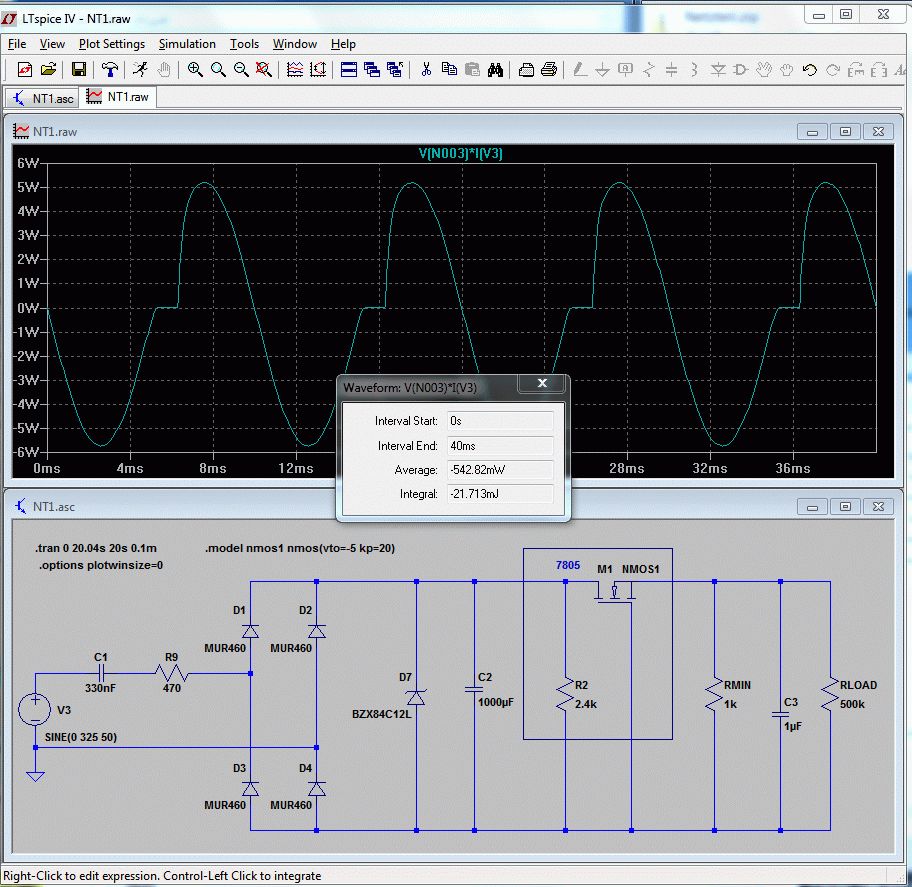The width and height of the screenshot is (912, 887).
Task: Switch to the NT1.asc tab
Action: coord(42,97)
